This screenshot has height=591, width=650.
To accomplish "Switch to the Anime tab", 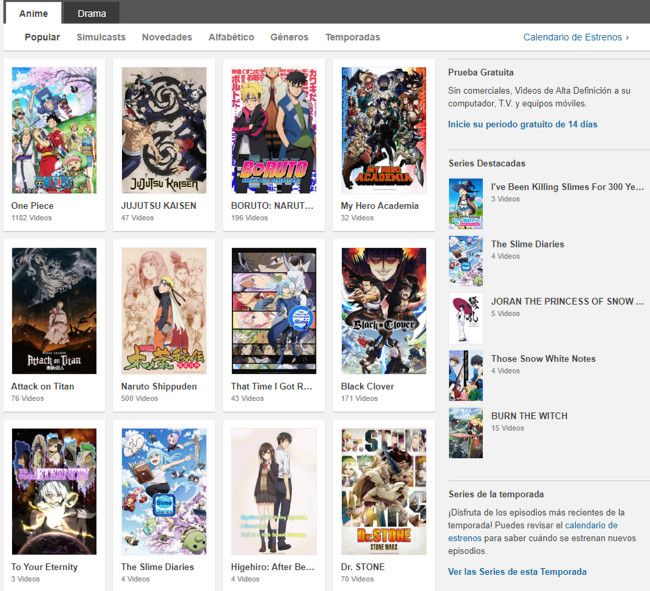I will pos(33,13).
